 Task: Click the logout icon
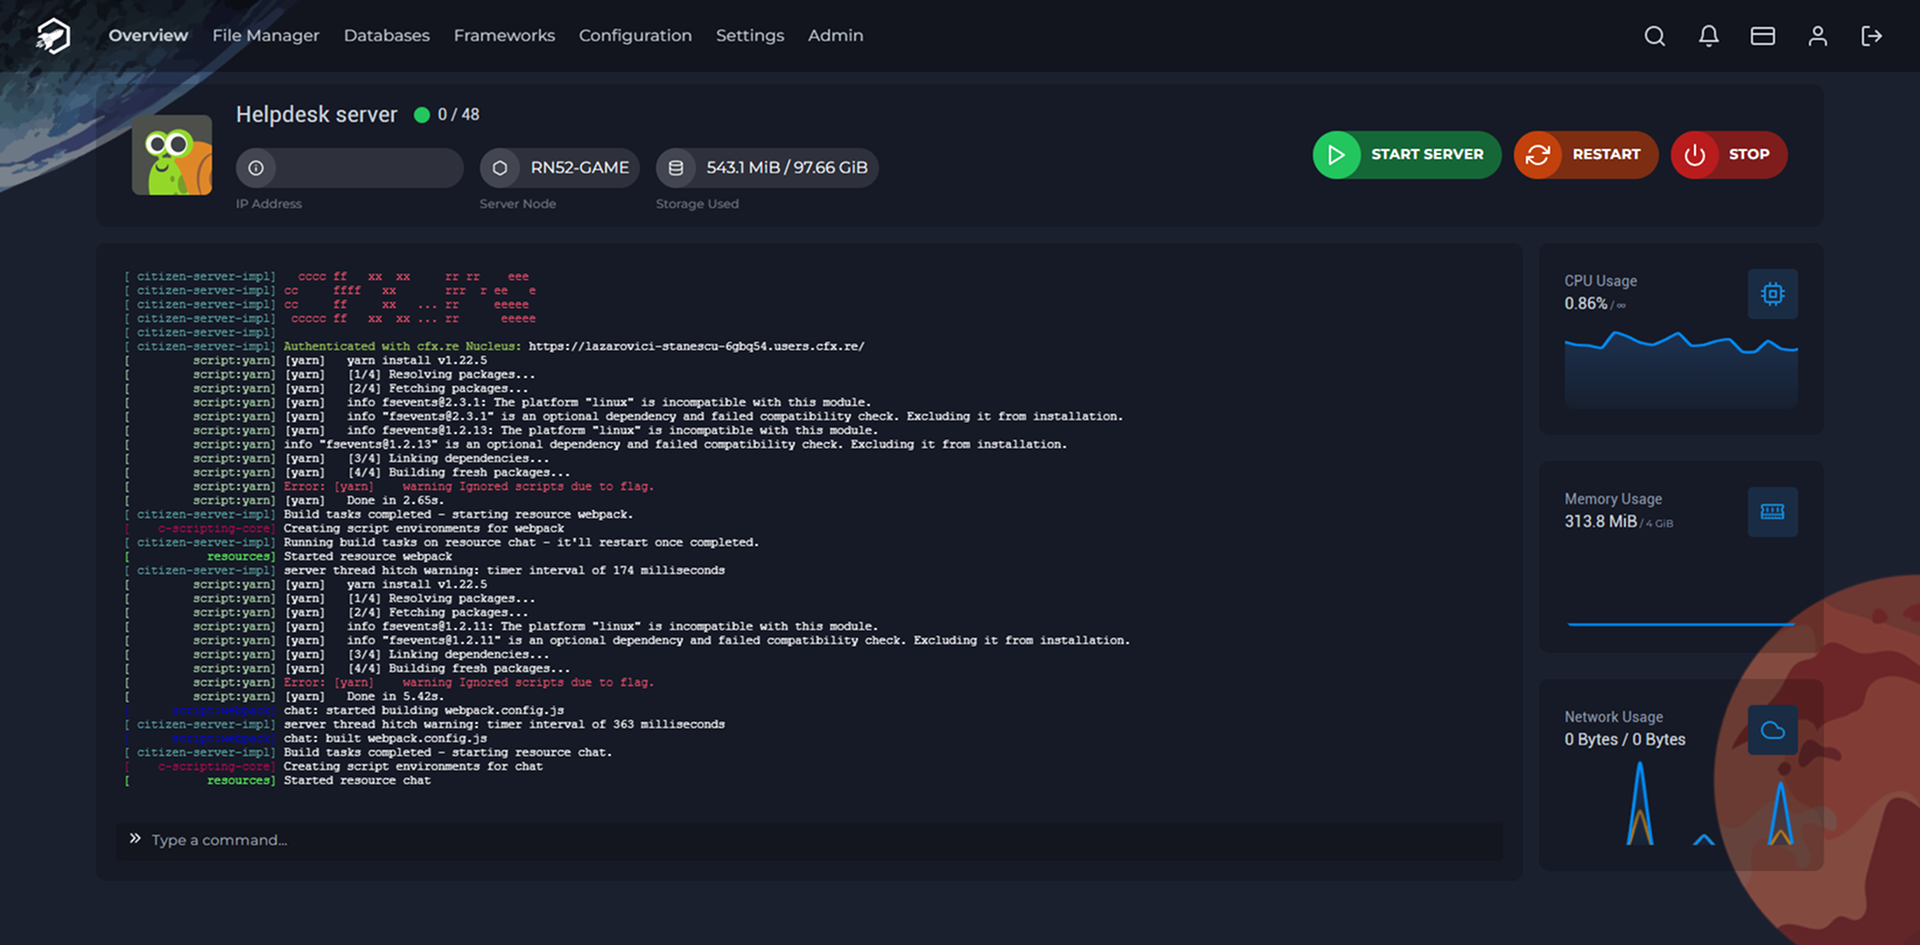(1872, 36)
